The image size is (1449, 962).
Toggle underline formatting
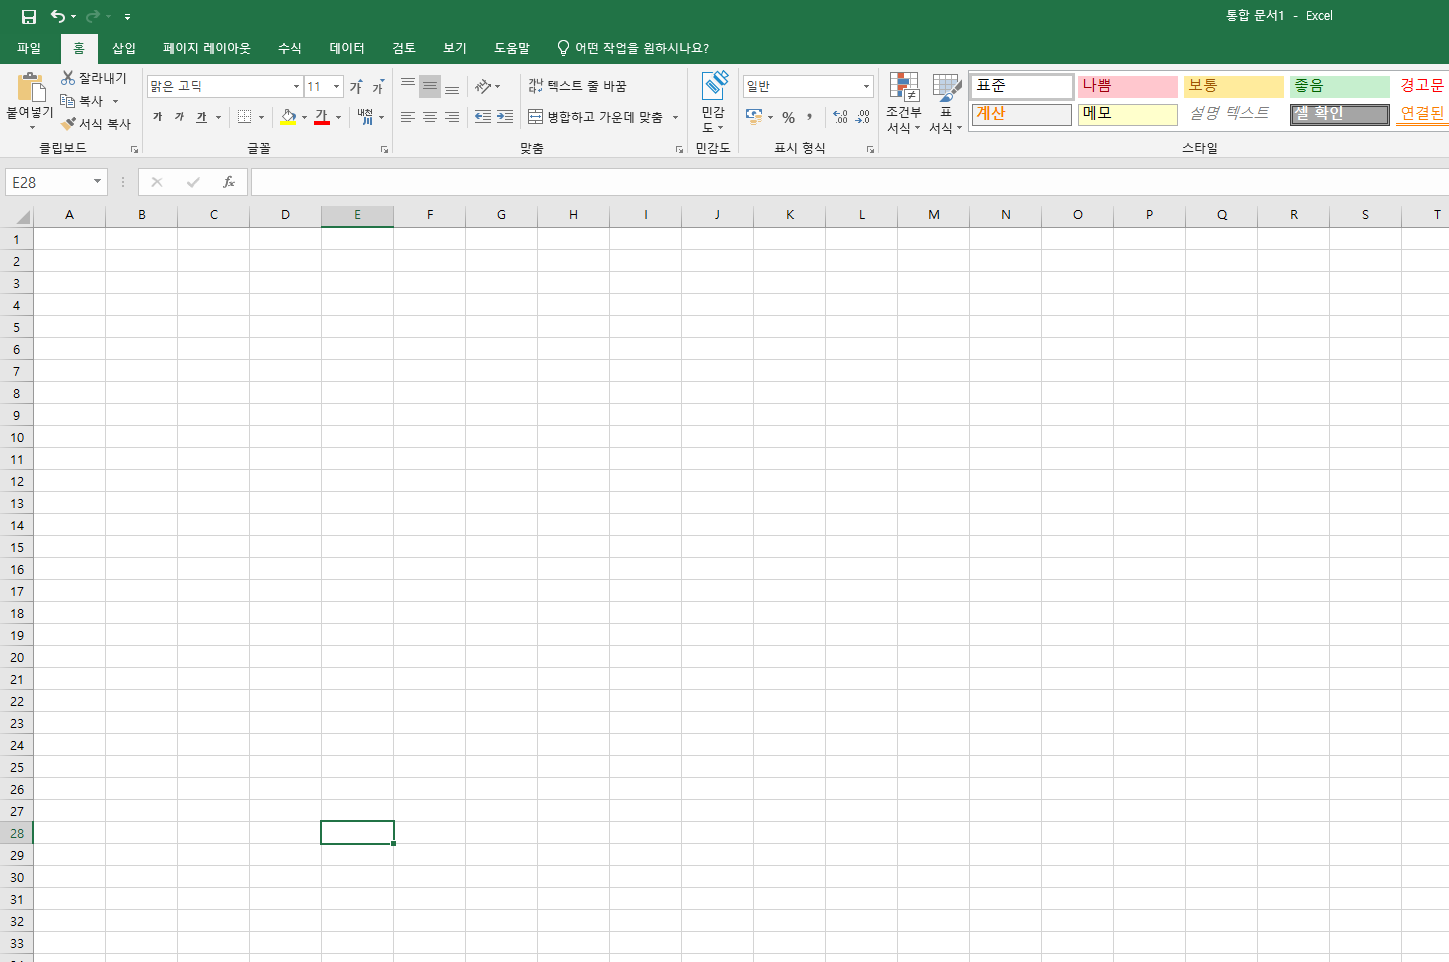[x=201, y=117]
